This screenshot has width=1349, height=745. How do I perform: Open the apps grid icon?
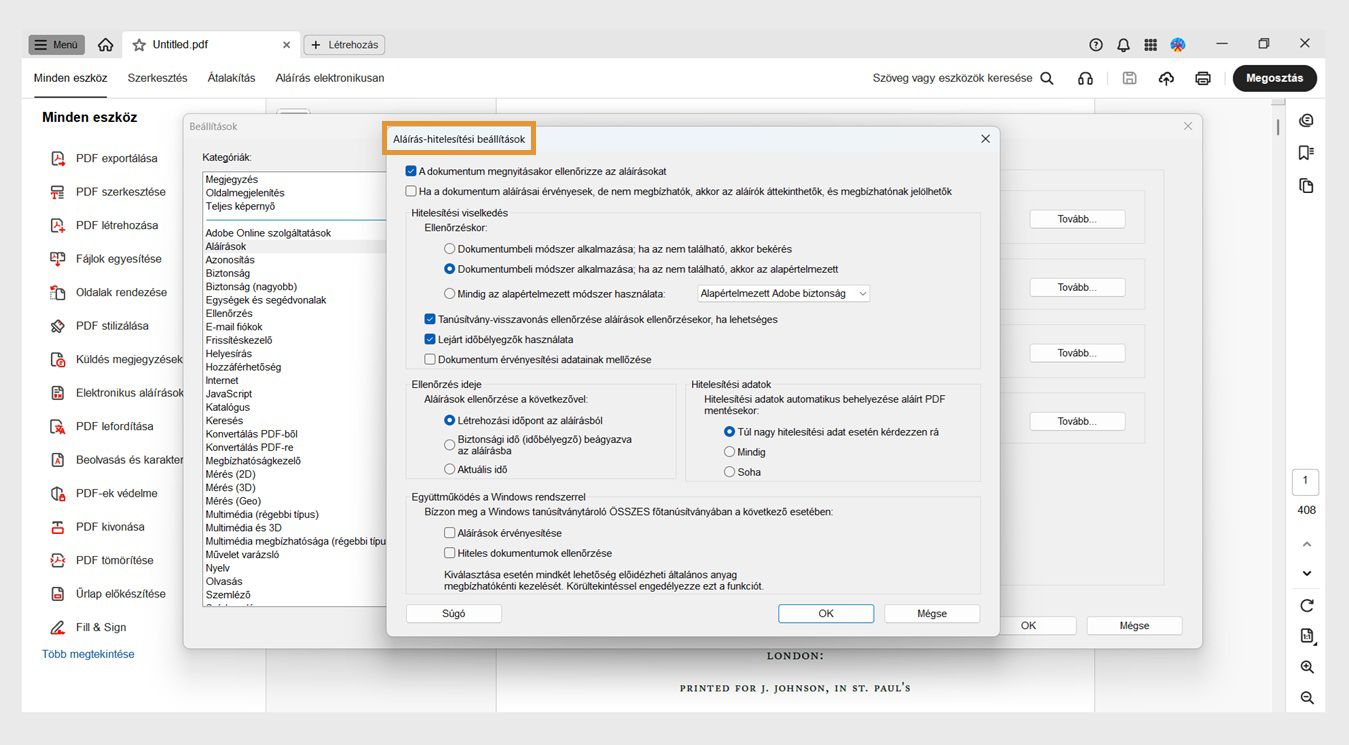tap(1151, 45)
